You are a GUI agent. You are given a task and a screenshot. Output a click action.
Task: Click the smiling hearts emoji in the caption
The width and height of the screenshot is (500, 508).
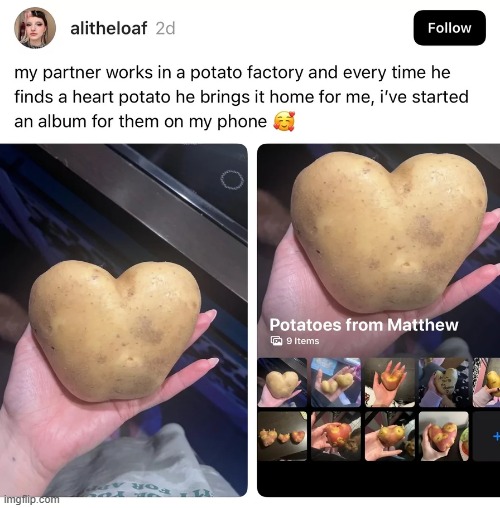(x=284, y=122)
